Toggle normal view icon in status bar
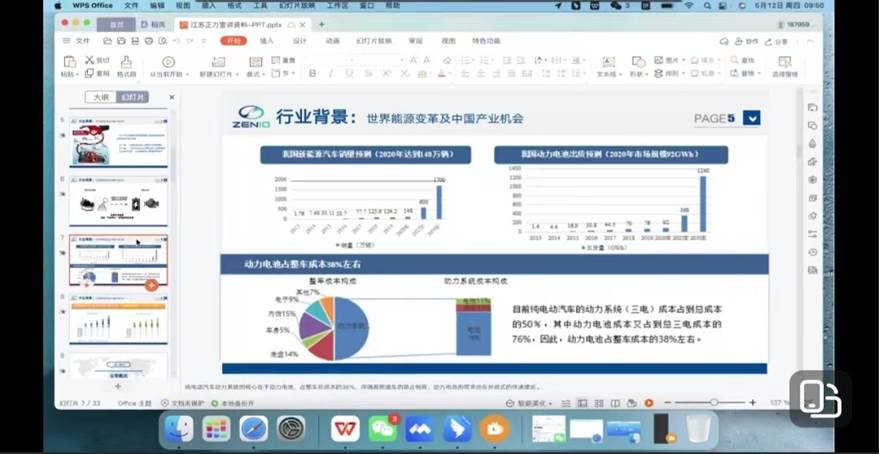This screenshot has height=454, width=879. coord(582,403)
